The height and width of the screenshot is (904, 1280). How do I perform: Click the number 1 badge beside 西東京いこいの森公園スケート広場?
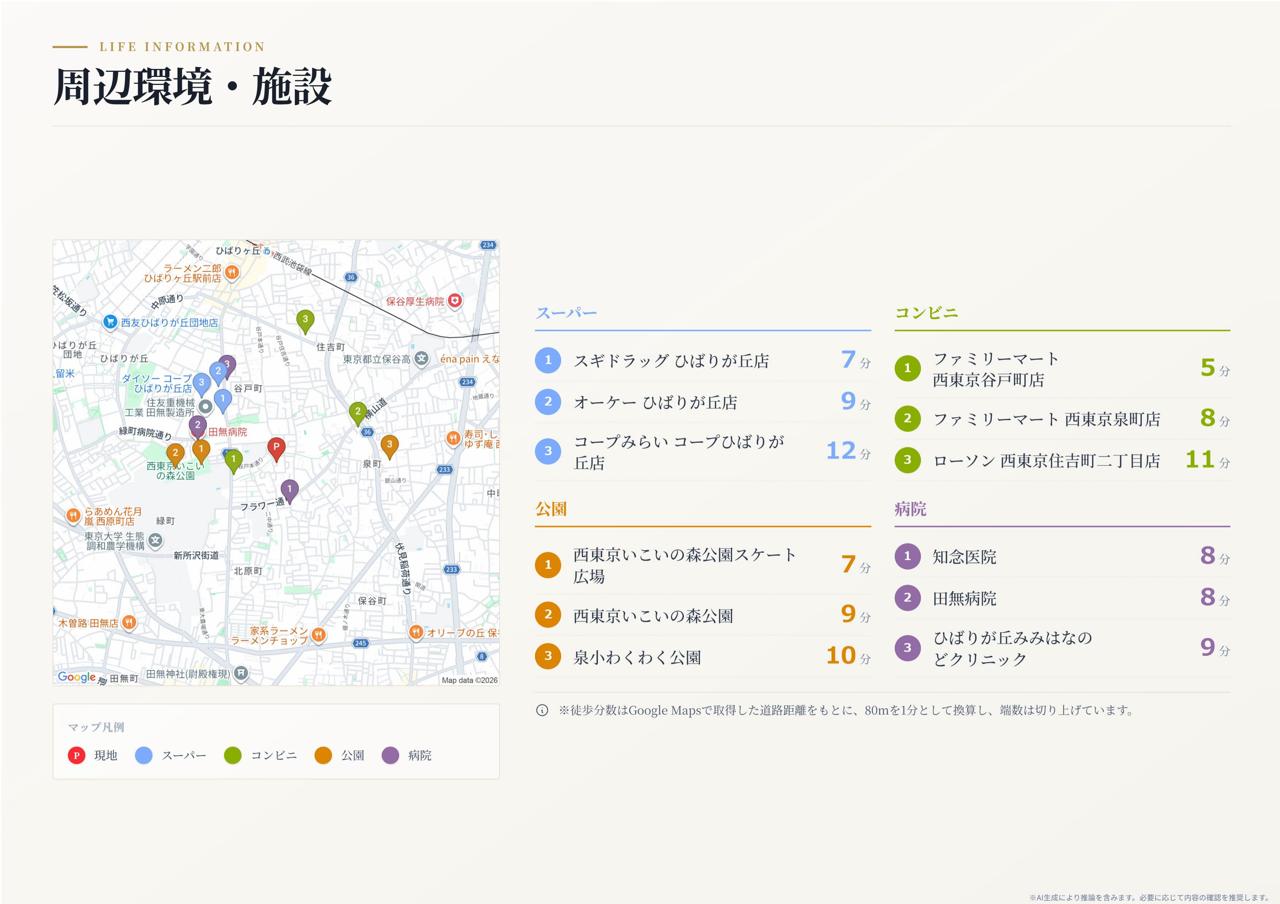click(x=548, y=565)
